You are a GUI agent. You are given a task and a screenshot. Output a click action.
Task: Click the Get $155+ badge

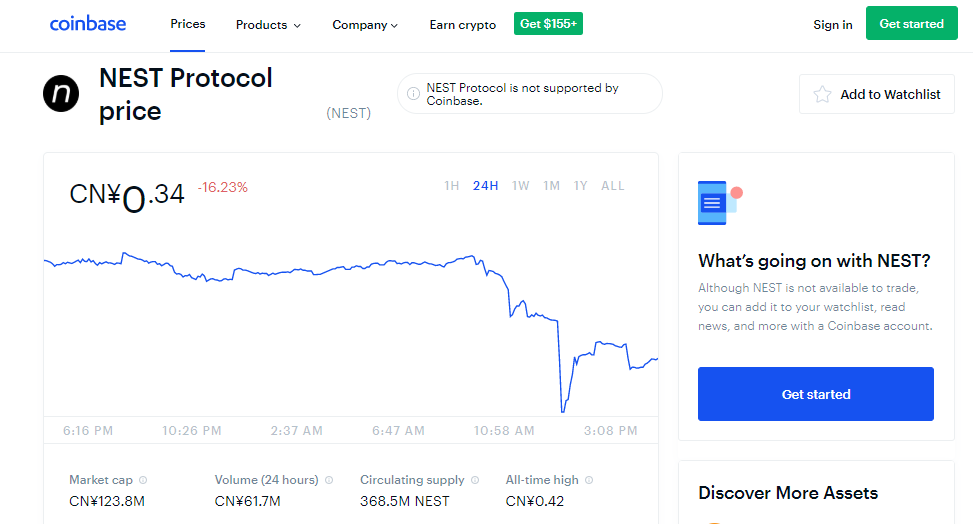pyautogui.click(x=548, y=24)
